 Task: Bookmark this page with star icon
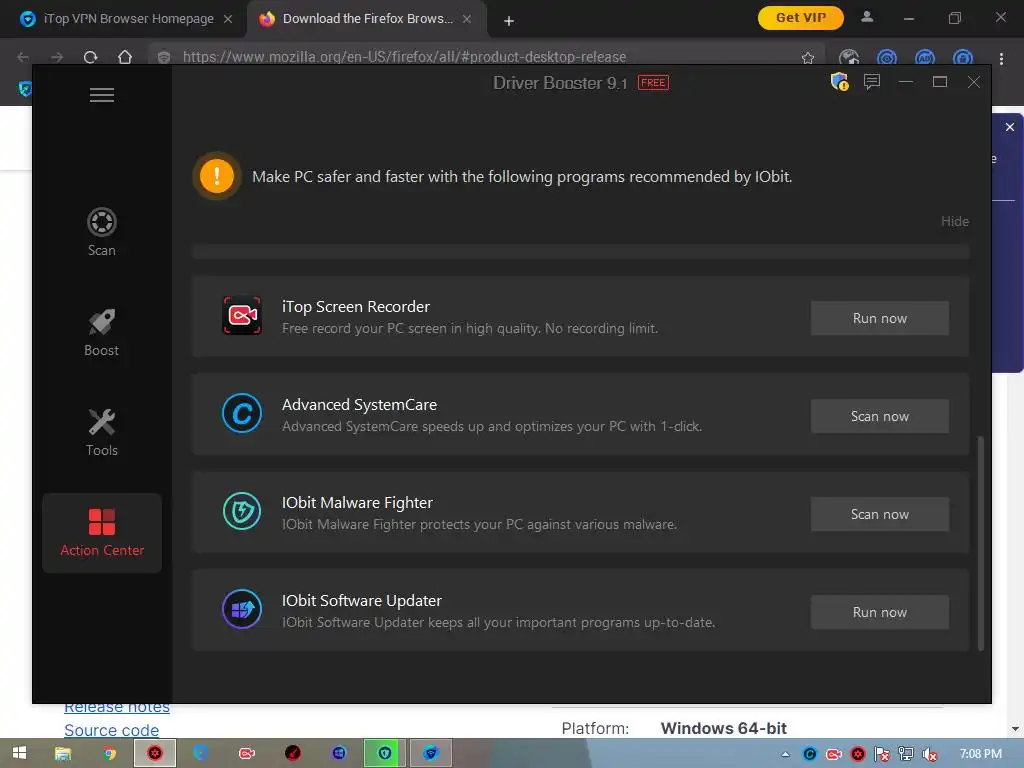tap(808, 57)
